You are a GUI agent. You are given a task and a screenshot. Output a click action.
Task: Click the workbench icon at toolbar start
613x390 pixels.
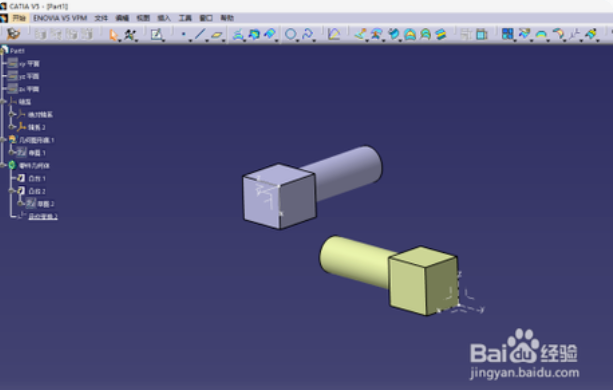13,34
